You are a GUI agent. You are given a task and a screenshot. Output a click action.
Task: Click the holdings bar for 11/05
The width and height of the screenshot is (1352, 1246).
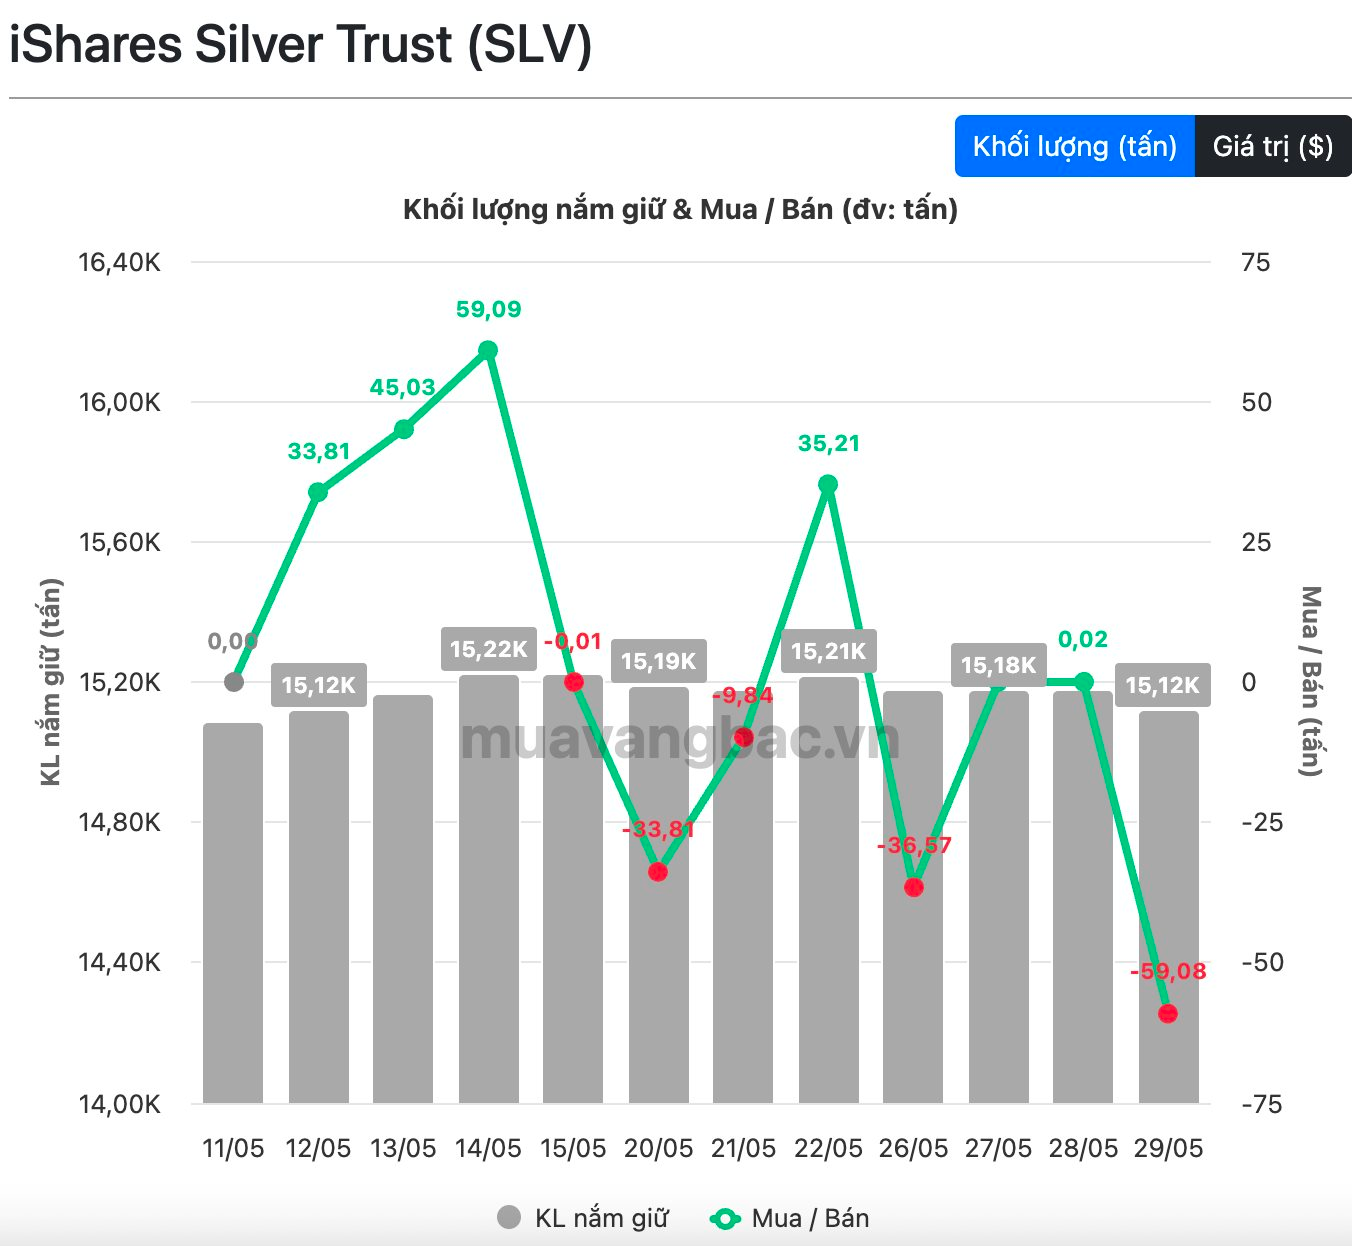click(233, 913)
